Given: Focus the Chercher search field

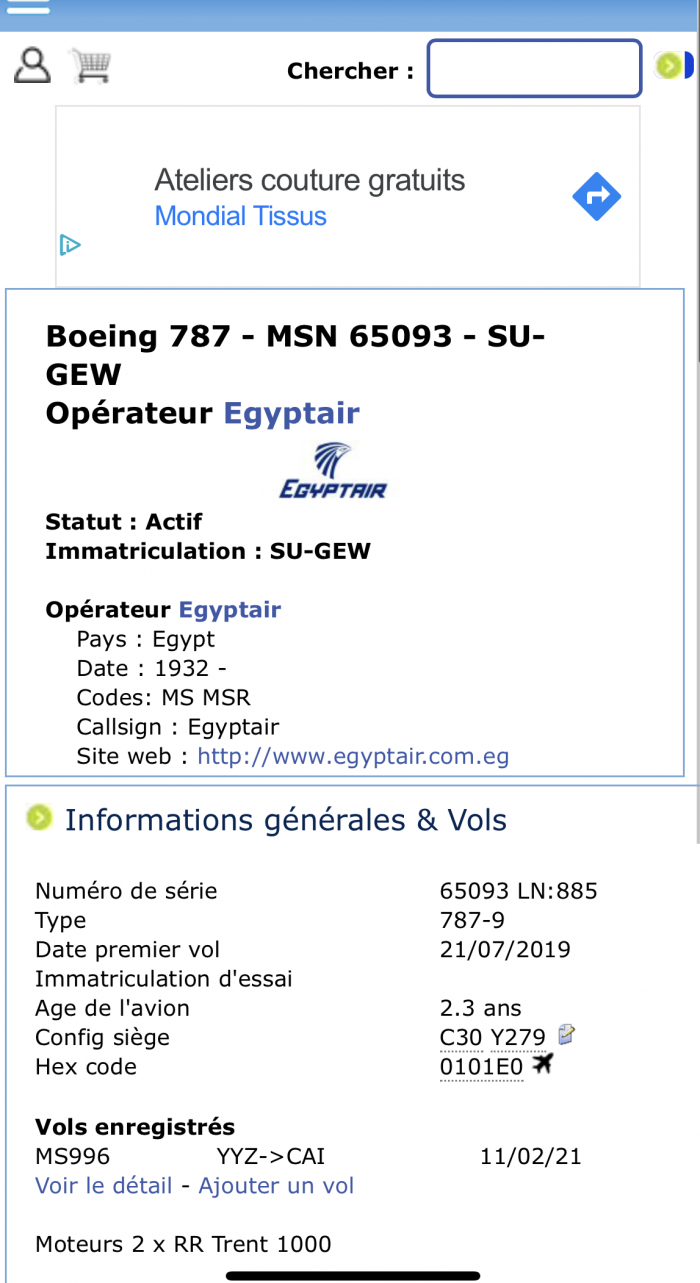Looking at the screenshot, I should coord(535,69).
